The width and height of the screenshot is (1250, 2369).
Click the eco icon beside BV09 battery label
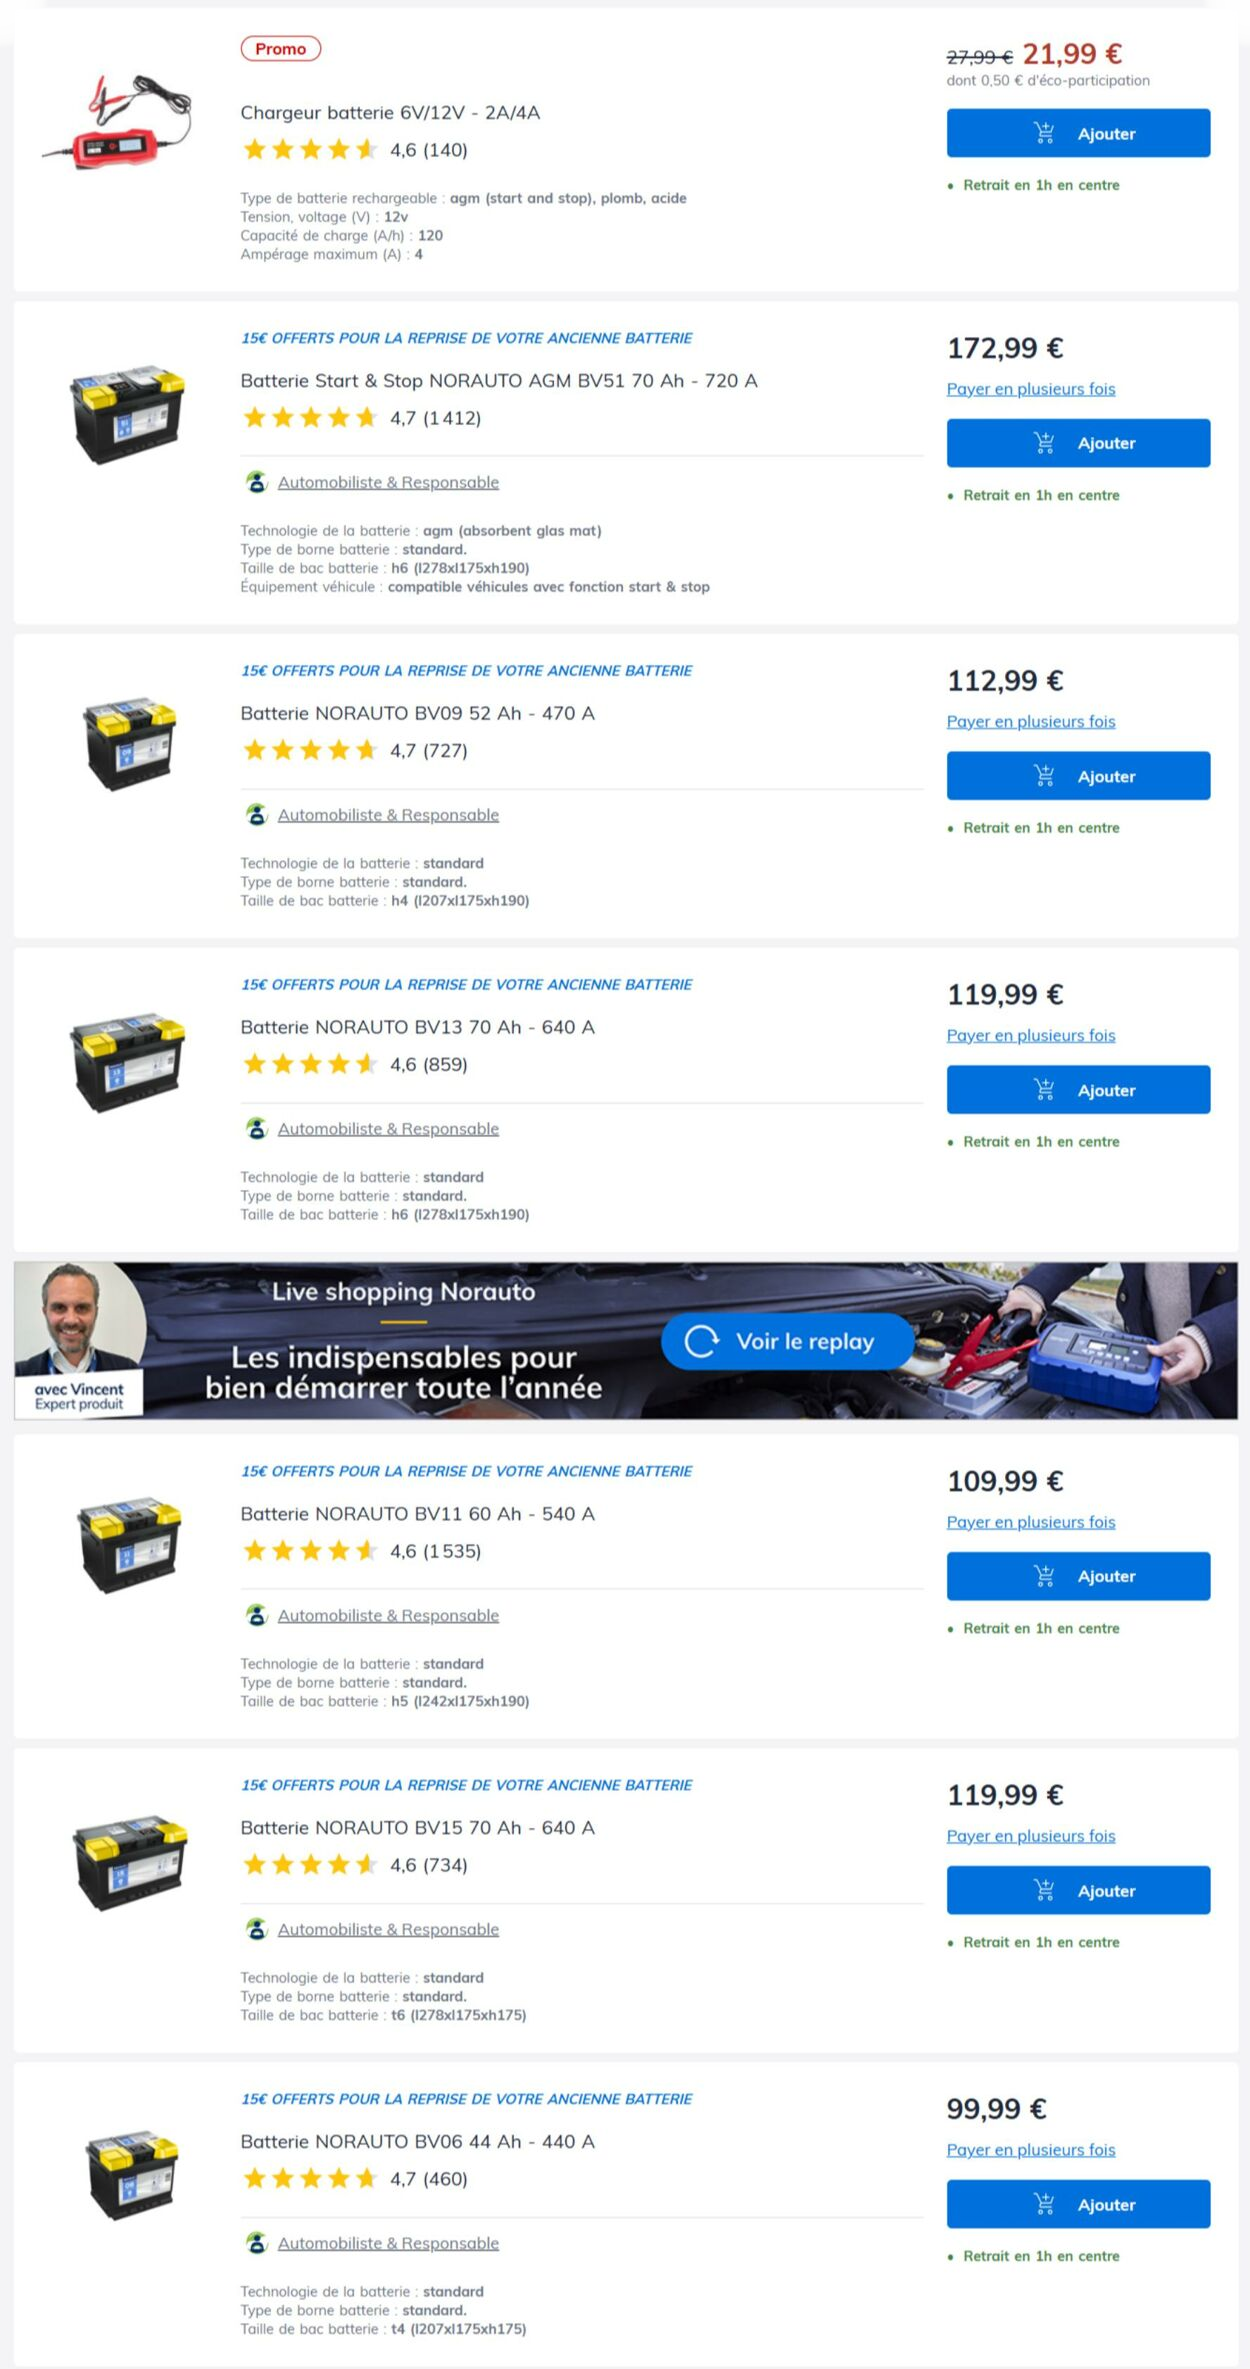coord(257,815)
